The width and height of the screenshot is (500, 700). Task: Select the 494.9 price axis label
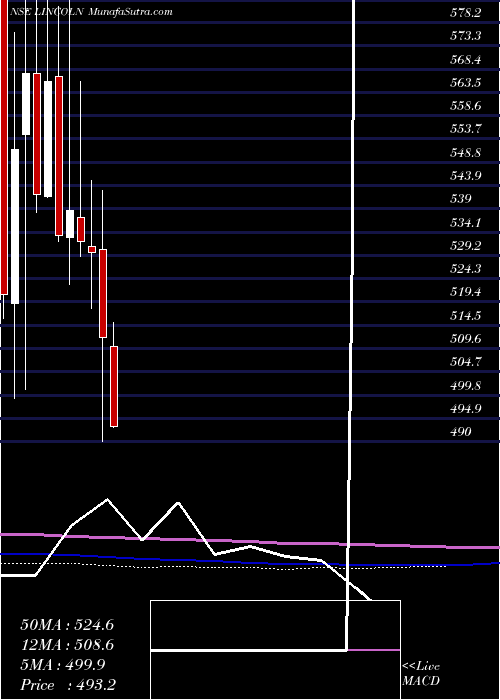click(466, 409)
